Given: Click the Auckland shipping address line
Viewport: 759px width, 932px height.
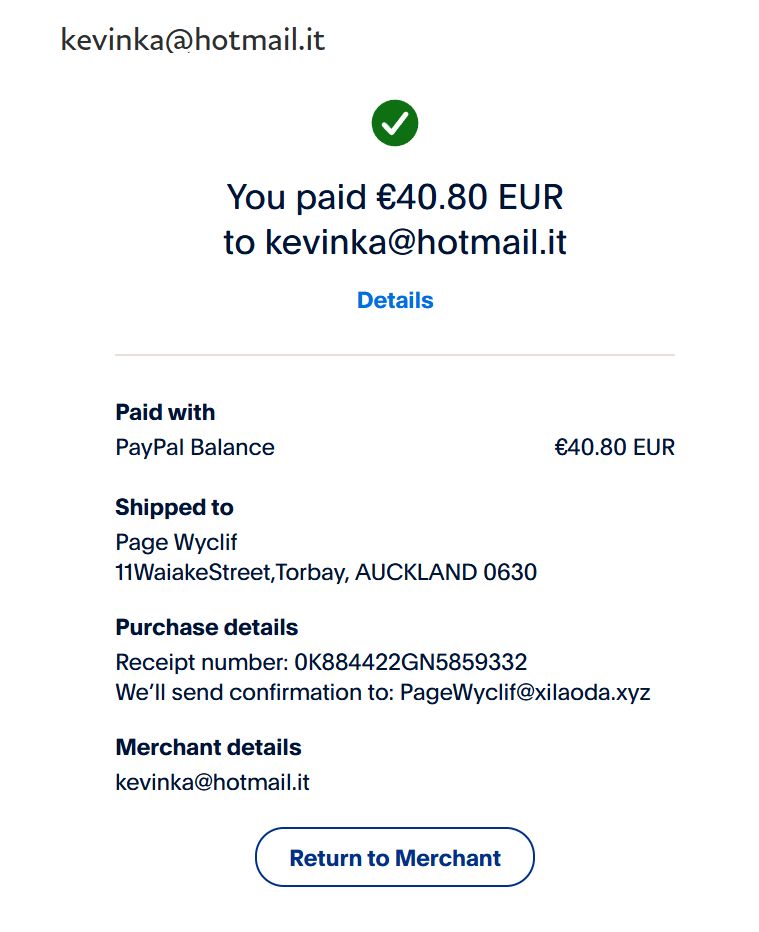Looking at the screenshot, I should point(326,573).
